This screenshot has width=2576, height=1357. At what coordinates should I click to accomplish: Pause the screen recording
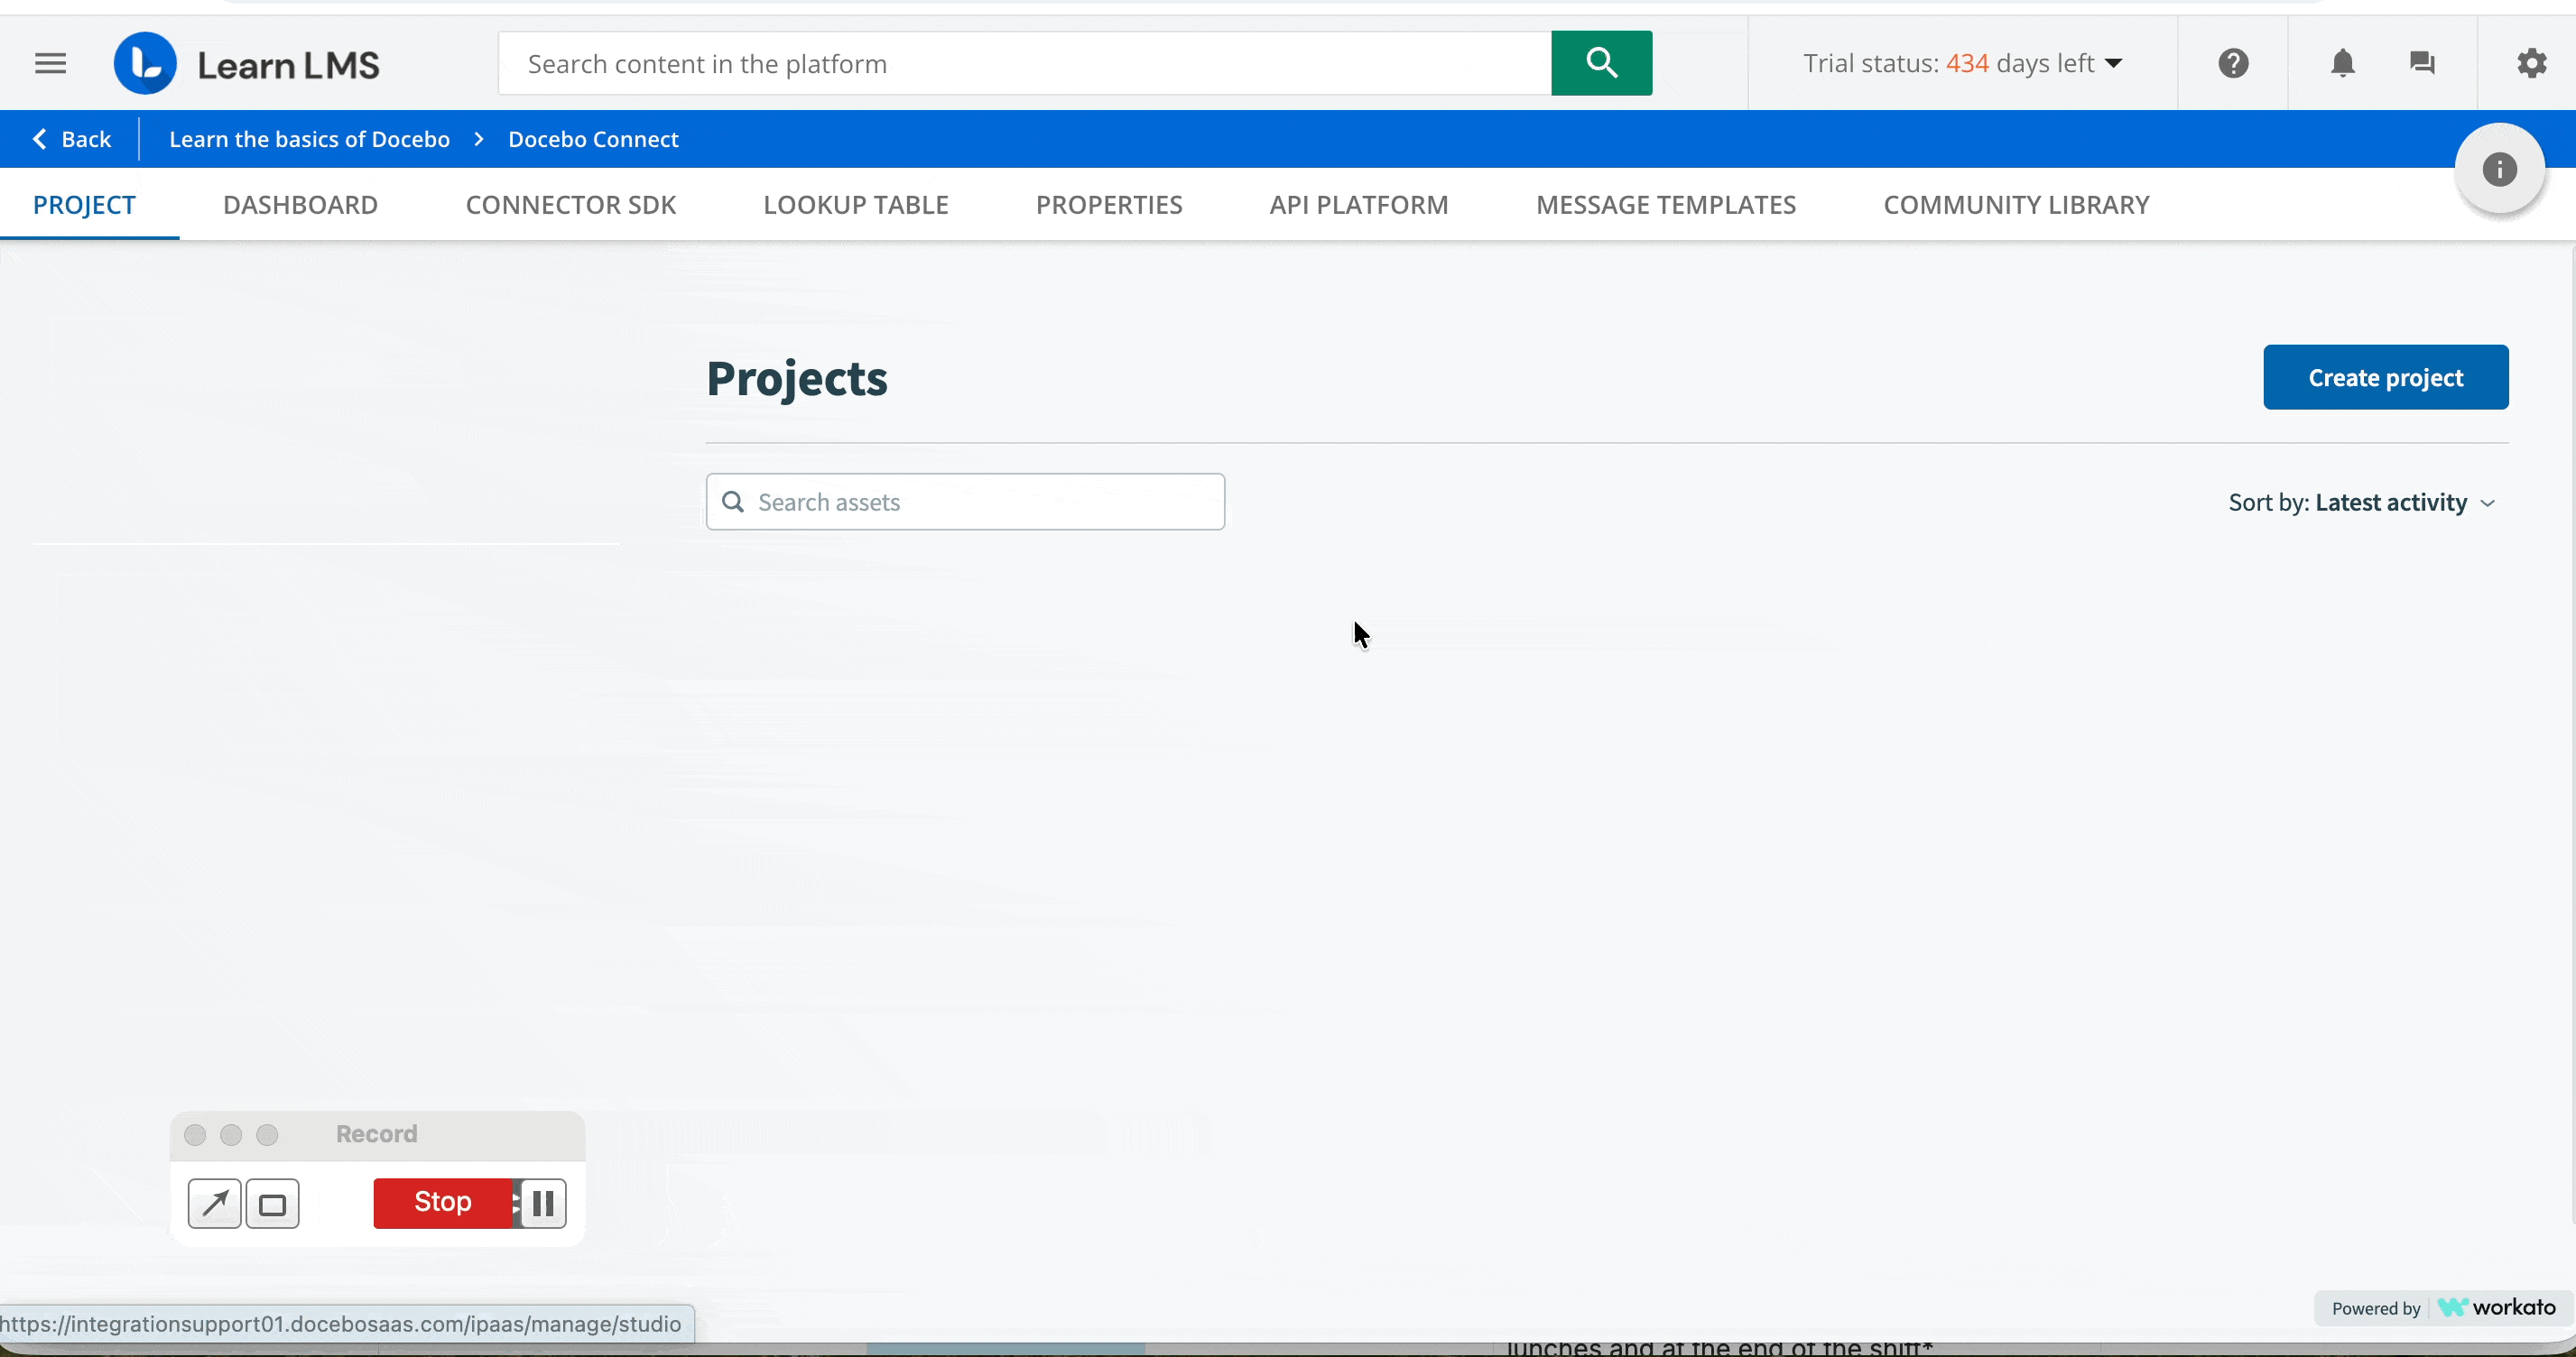tap(543, 1203)
